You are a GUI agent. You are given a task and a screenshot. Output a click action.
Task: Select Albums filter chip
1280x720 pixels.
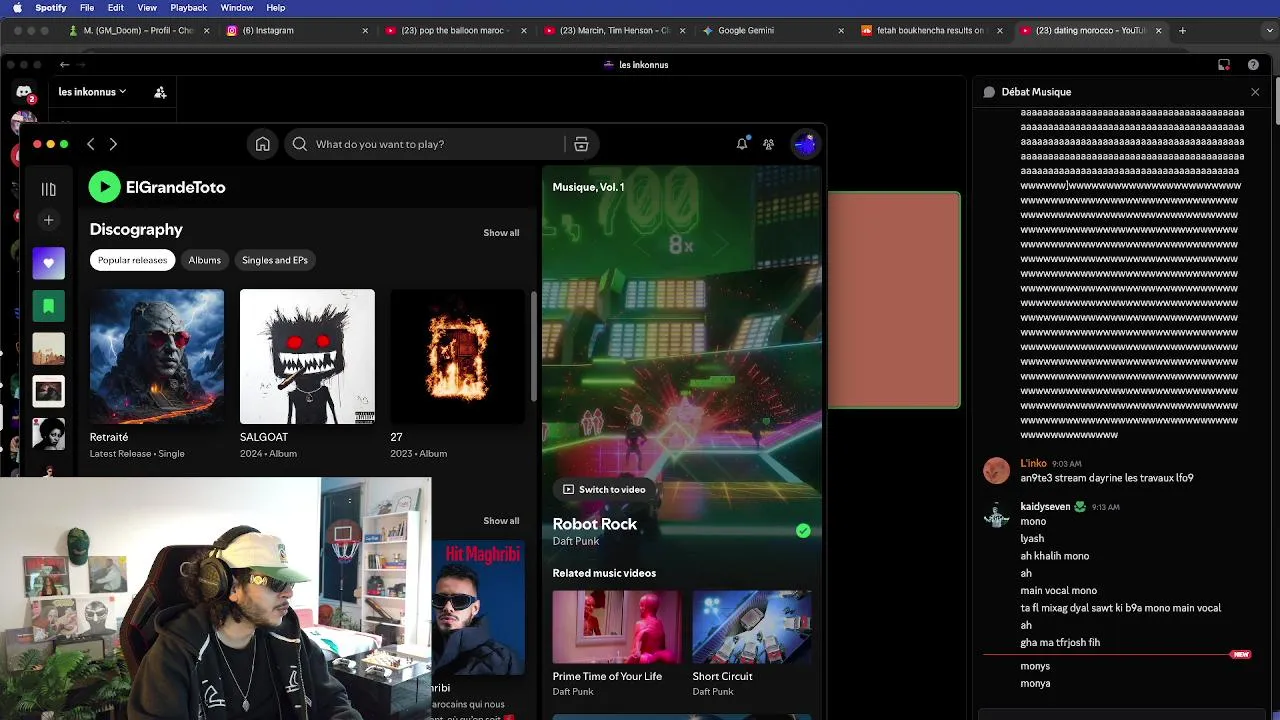click(205, 260)
